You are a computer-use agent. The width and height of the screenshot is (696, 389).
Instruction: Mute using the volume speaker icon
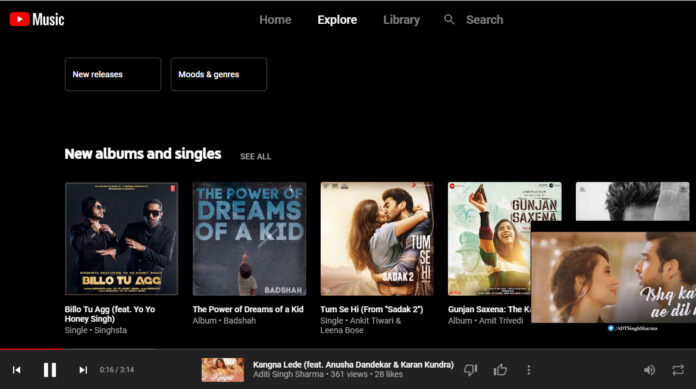649,370
